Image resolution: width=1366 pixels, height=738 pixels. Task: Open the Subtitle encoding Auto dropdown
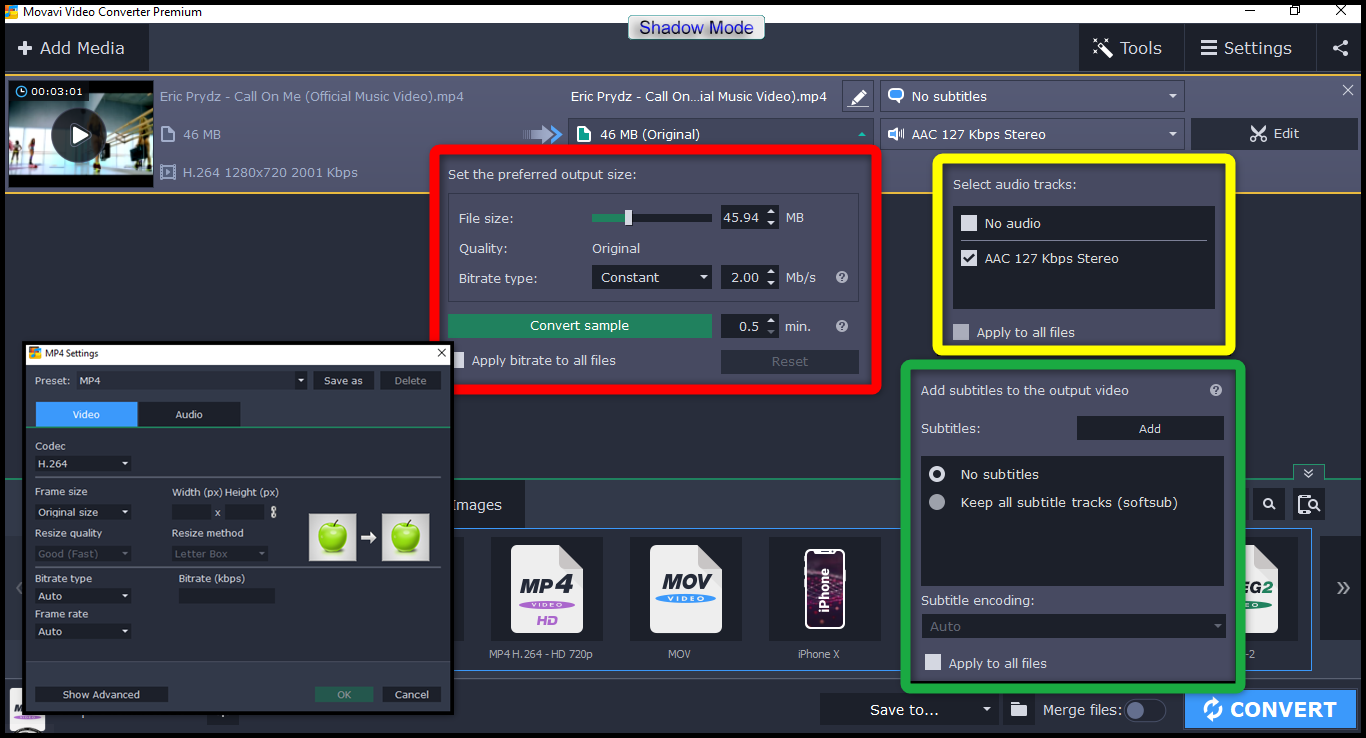click(1072, 626)
